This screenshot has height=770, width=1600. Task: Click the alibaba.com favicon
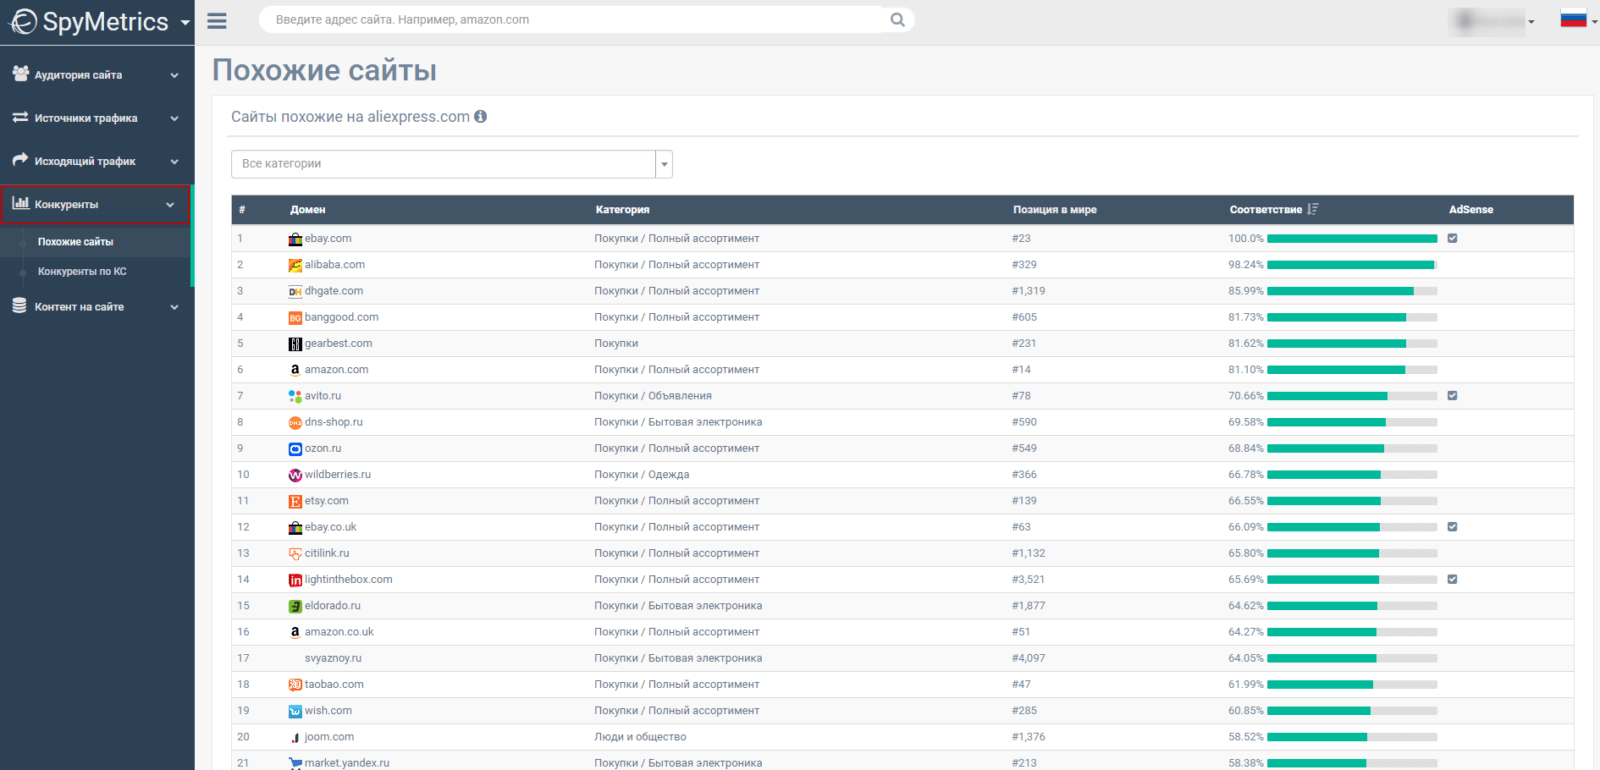point(295,265)
